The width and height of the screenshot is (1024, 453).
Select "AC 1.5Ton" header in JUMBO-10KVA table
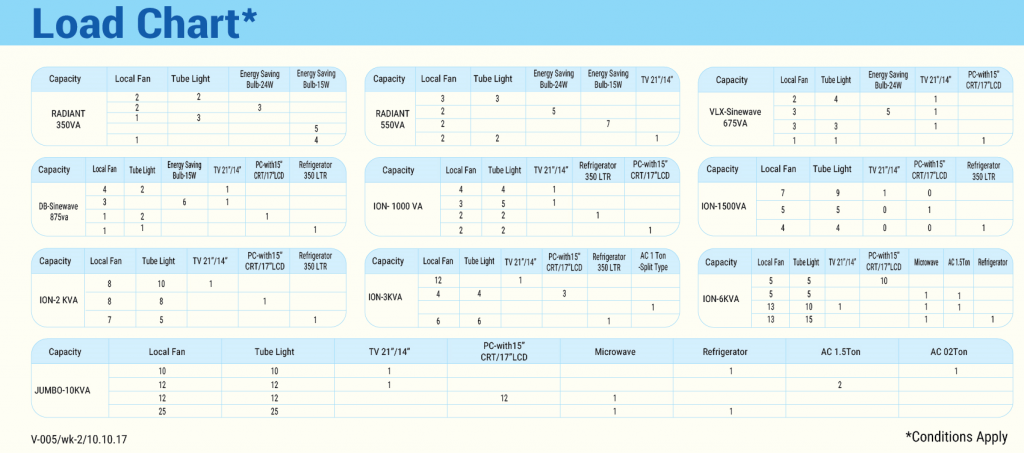[x=841, y=351]
